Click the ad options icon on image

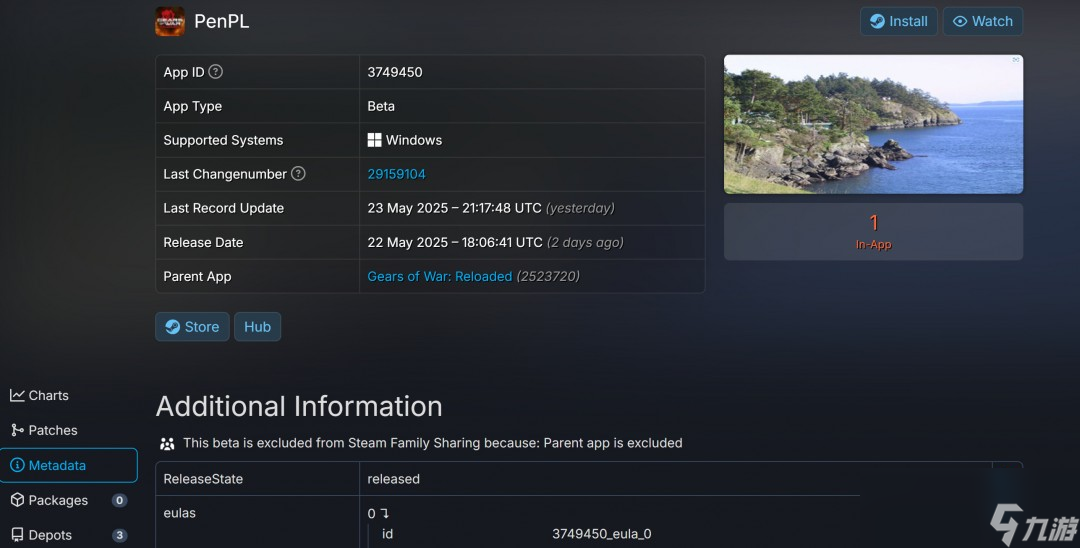[1016, 60]
